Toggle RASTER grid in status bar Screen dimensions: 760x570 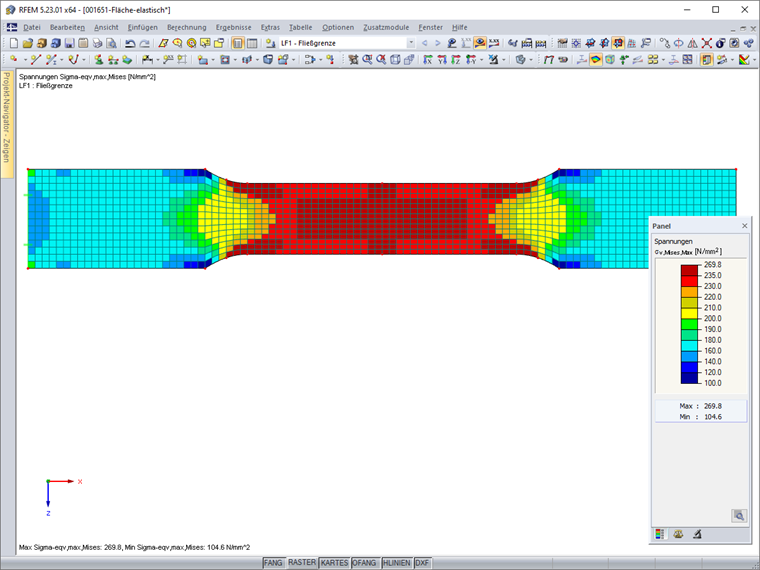tap(302, 562)
